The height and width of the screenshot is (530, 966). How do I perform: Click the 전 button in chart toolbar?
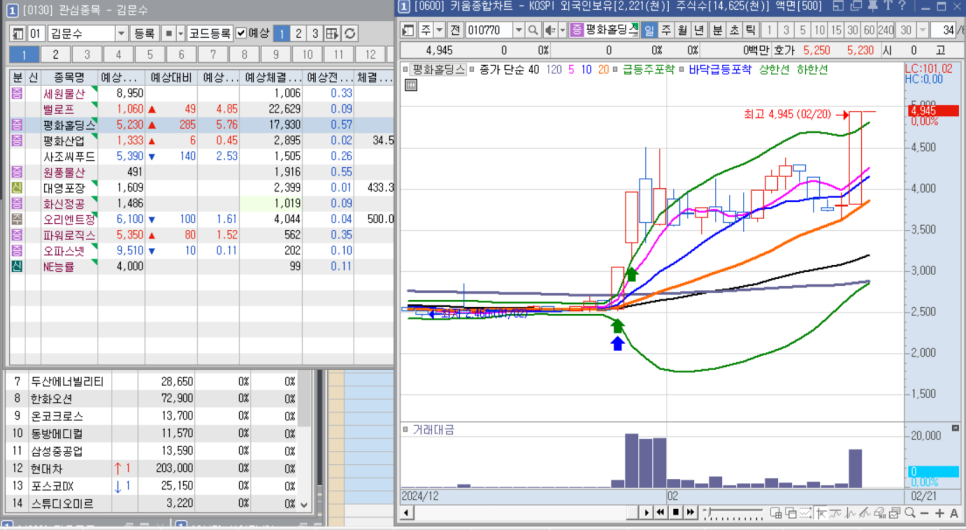tap(455, 30)
